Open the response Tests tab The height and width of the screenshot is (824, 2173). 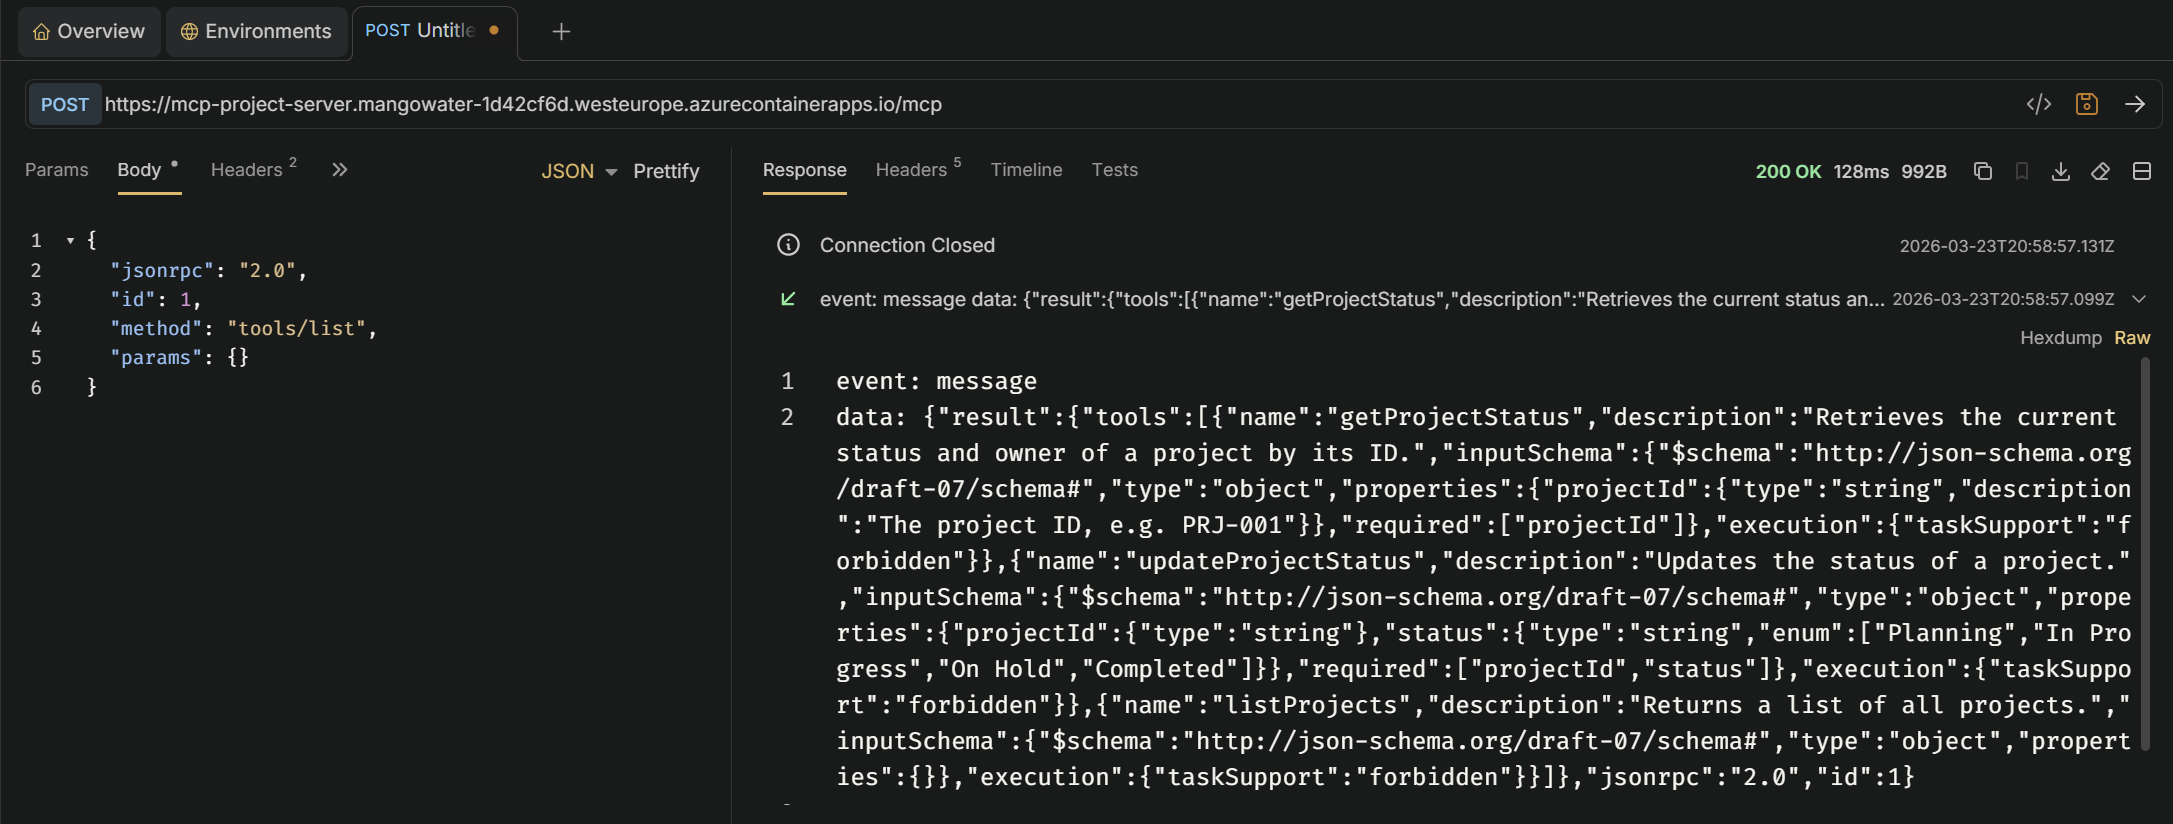1114,170
